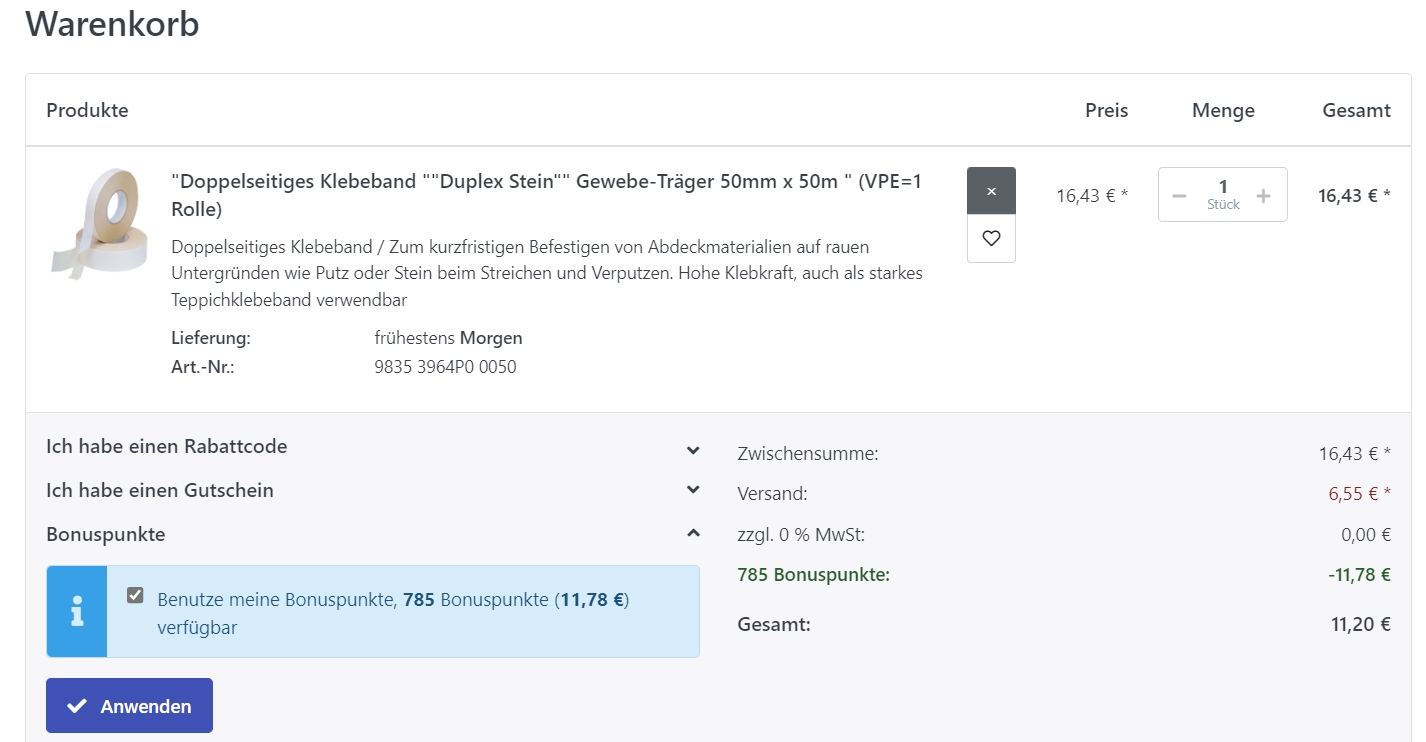Decrease quantity with the minus icon
The width and height of the screenshot is (1426, 742).
point(1179,196)
